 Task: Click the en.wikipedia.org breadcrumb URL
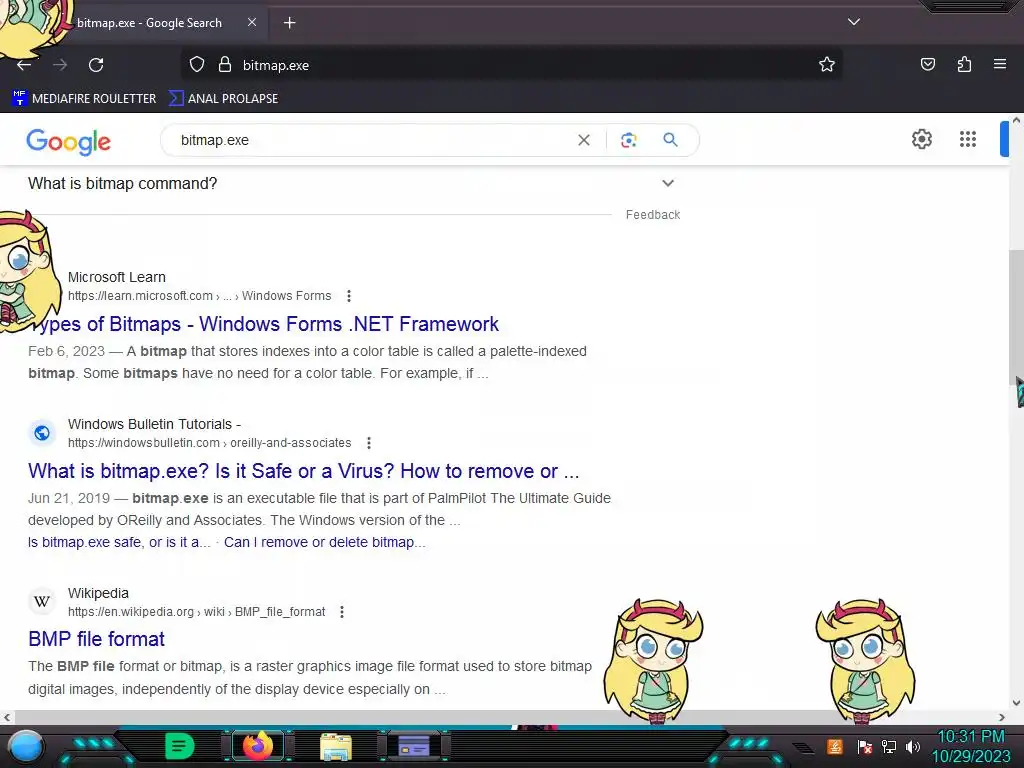[x=196, y=612]
